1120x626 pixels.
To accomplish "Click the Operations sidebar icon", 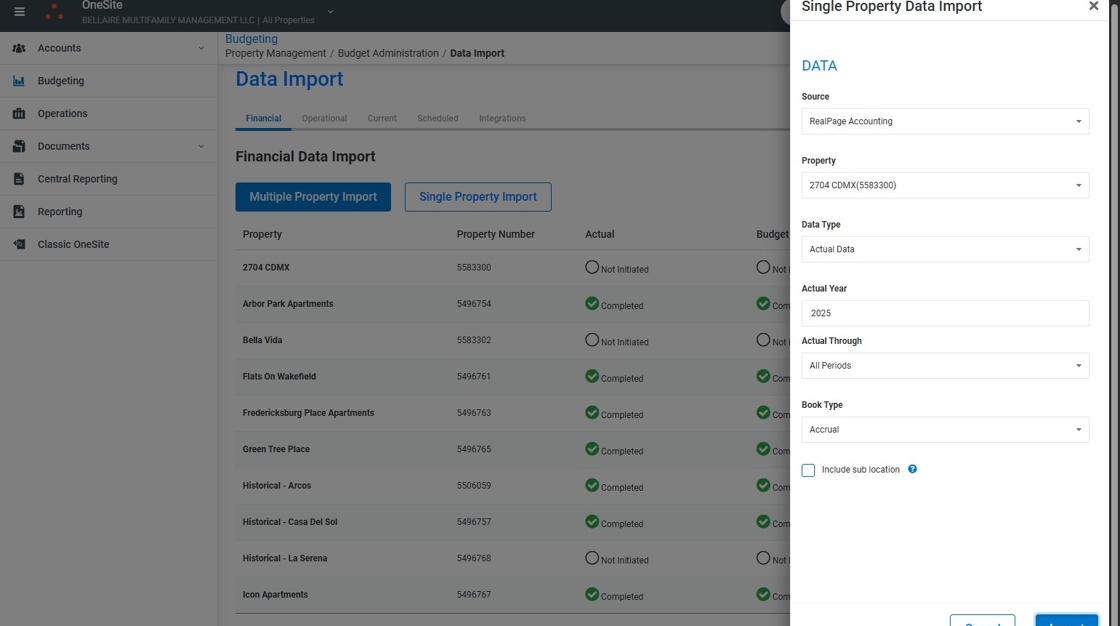I will point(19,114).
